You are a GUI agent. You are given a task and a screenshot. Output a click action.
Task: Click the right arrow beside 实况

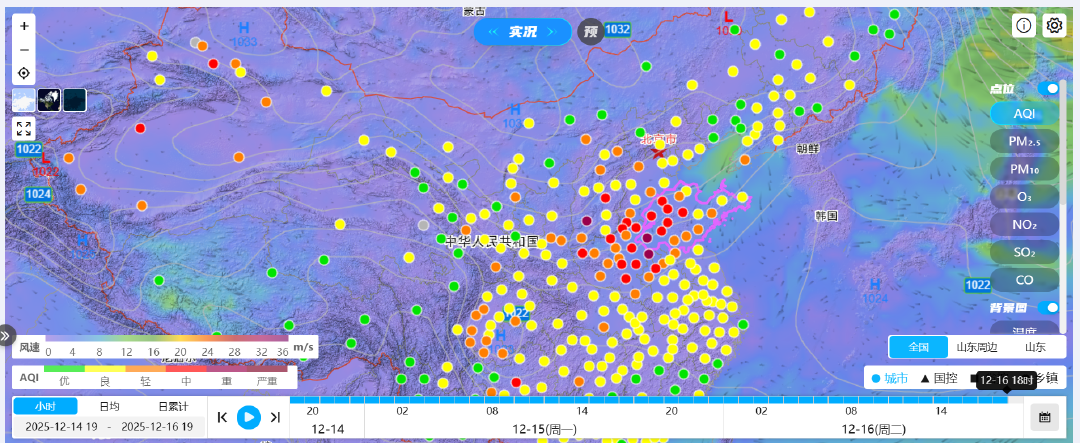(551, 32)
